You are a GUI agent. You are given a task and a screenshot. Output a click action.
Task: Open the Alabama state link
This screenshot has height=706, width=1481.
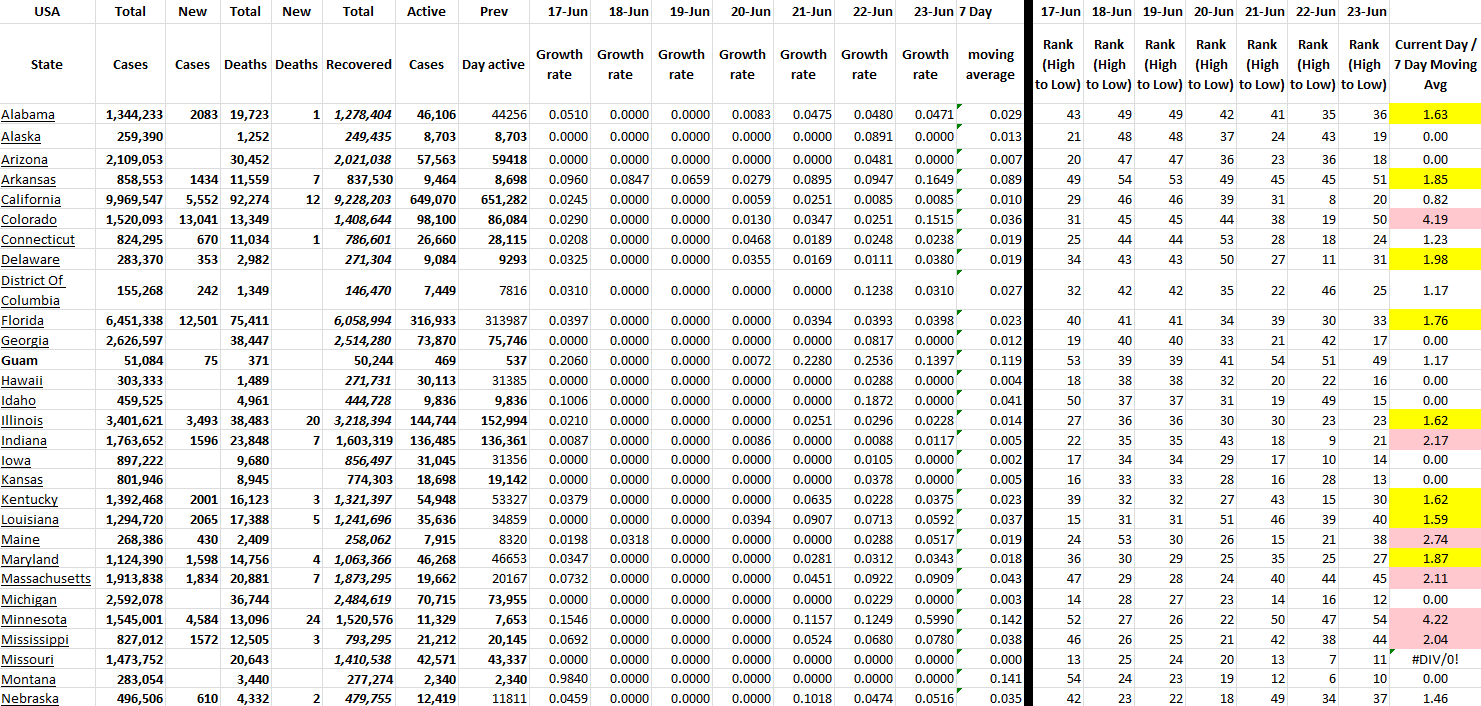pos(28,115)
